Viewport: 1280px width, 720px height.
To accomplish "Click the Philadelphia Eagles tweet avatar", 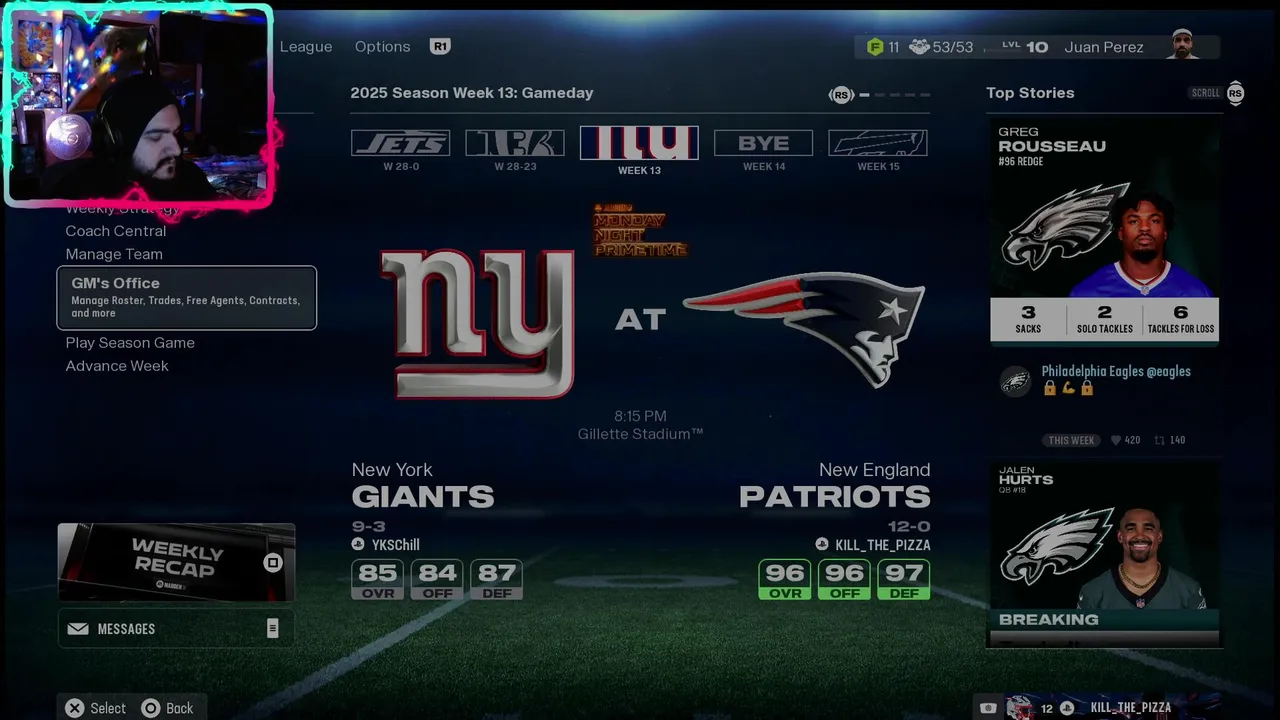I will tap(1016, 382).
